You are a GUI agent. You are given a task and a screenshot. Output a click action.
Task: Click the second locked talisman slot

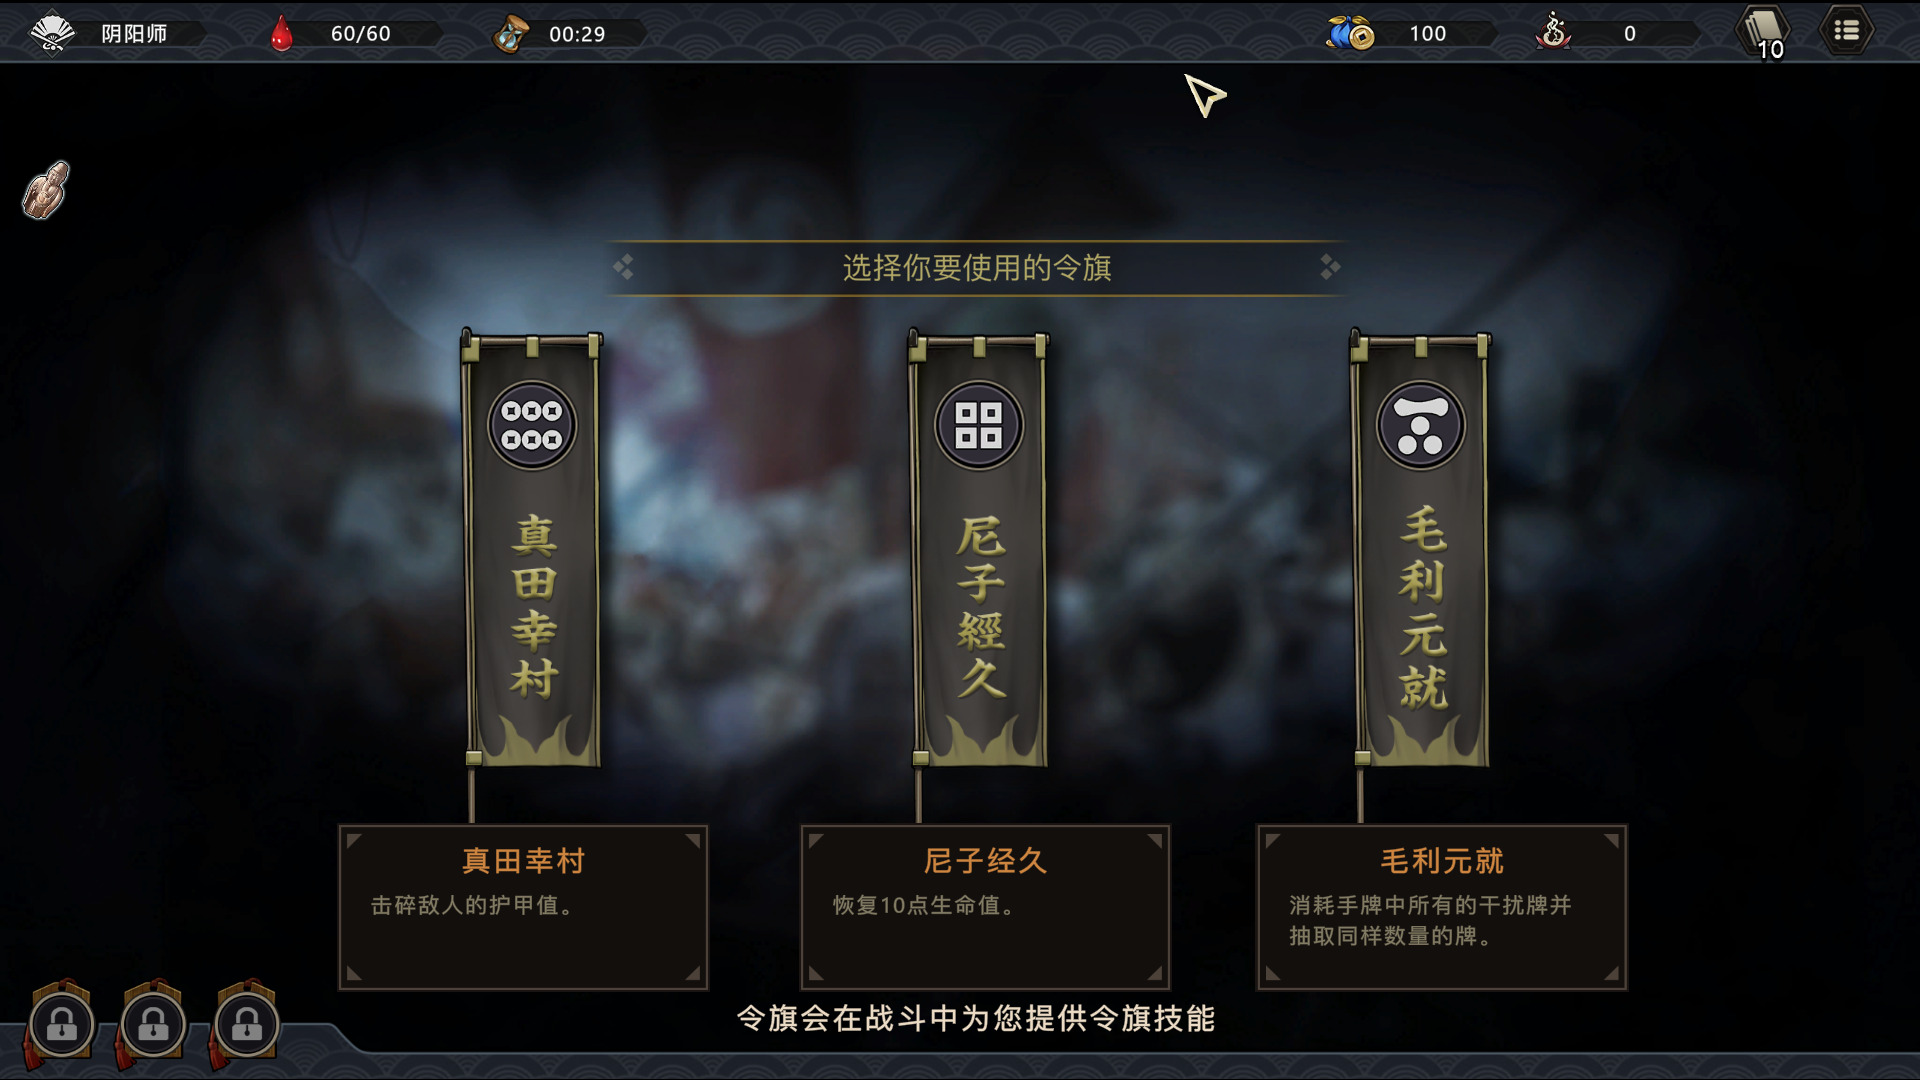[x=153, y=1024]
